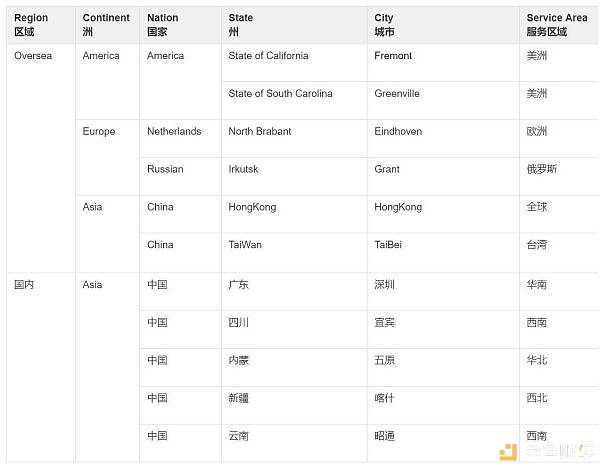Select the TaiBei city cell

[x=443, y=253]
